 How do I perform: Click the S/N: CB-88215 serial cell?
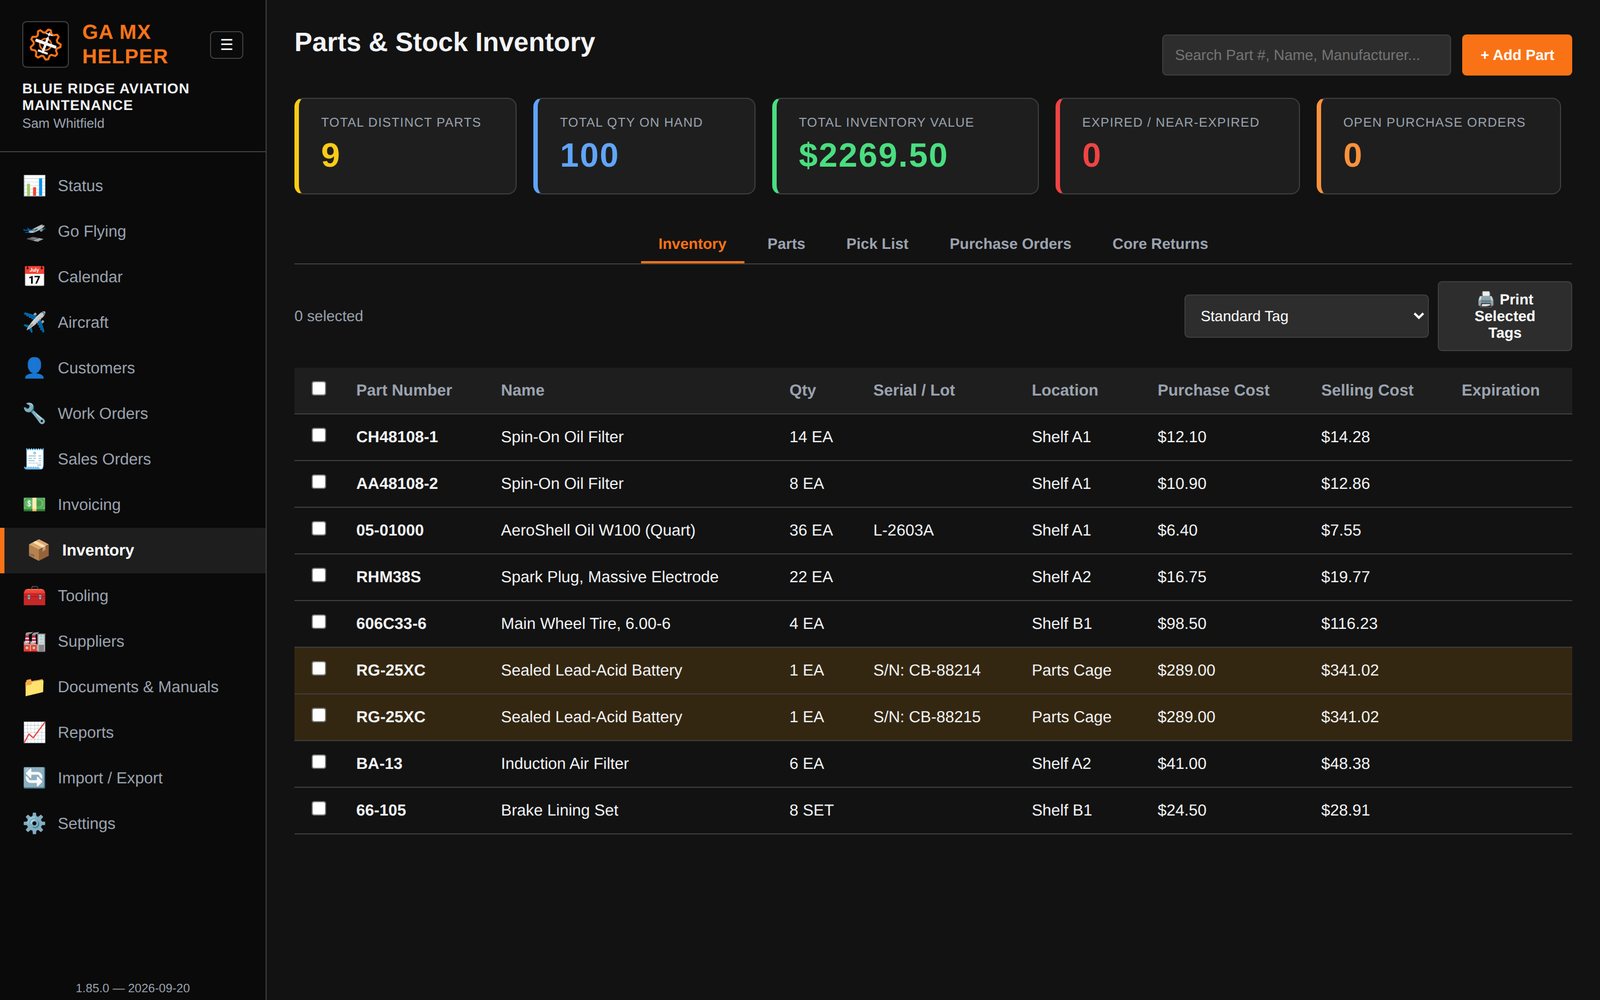pos(927,717)
